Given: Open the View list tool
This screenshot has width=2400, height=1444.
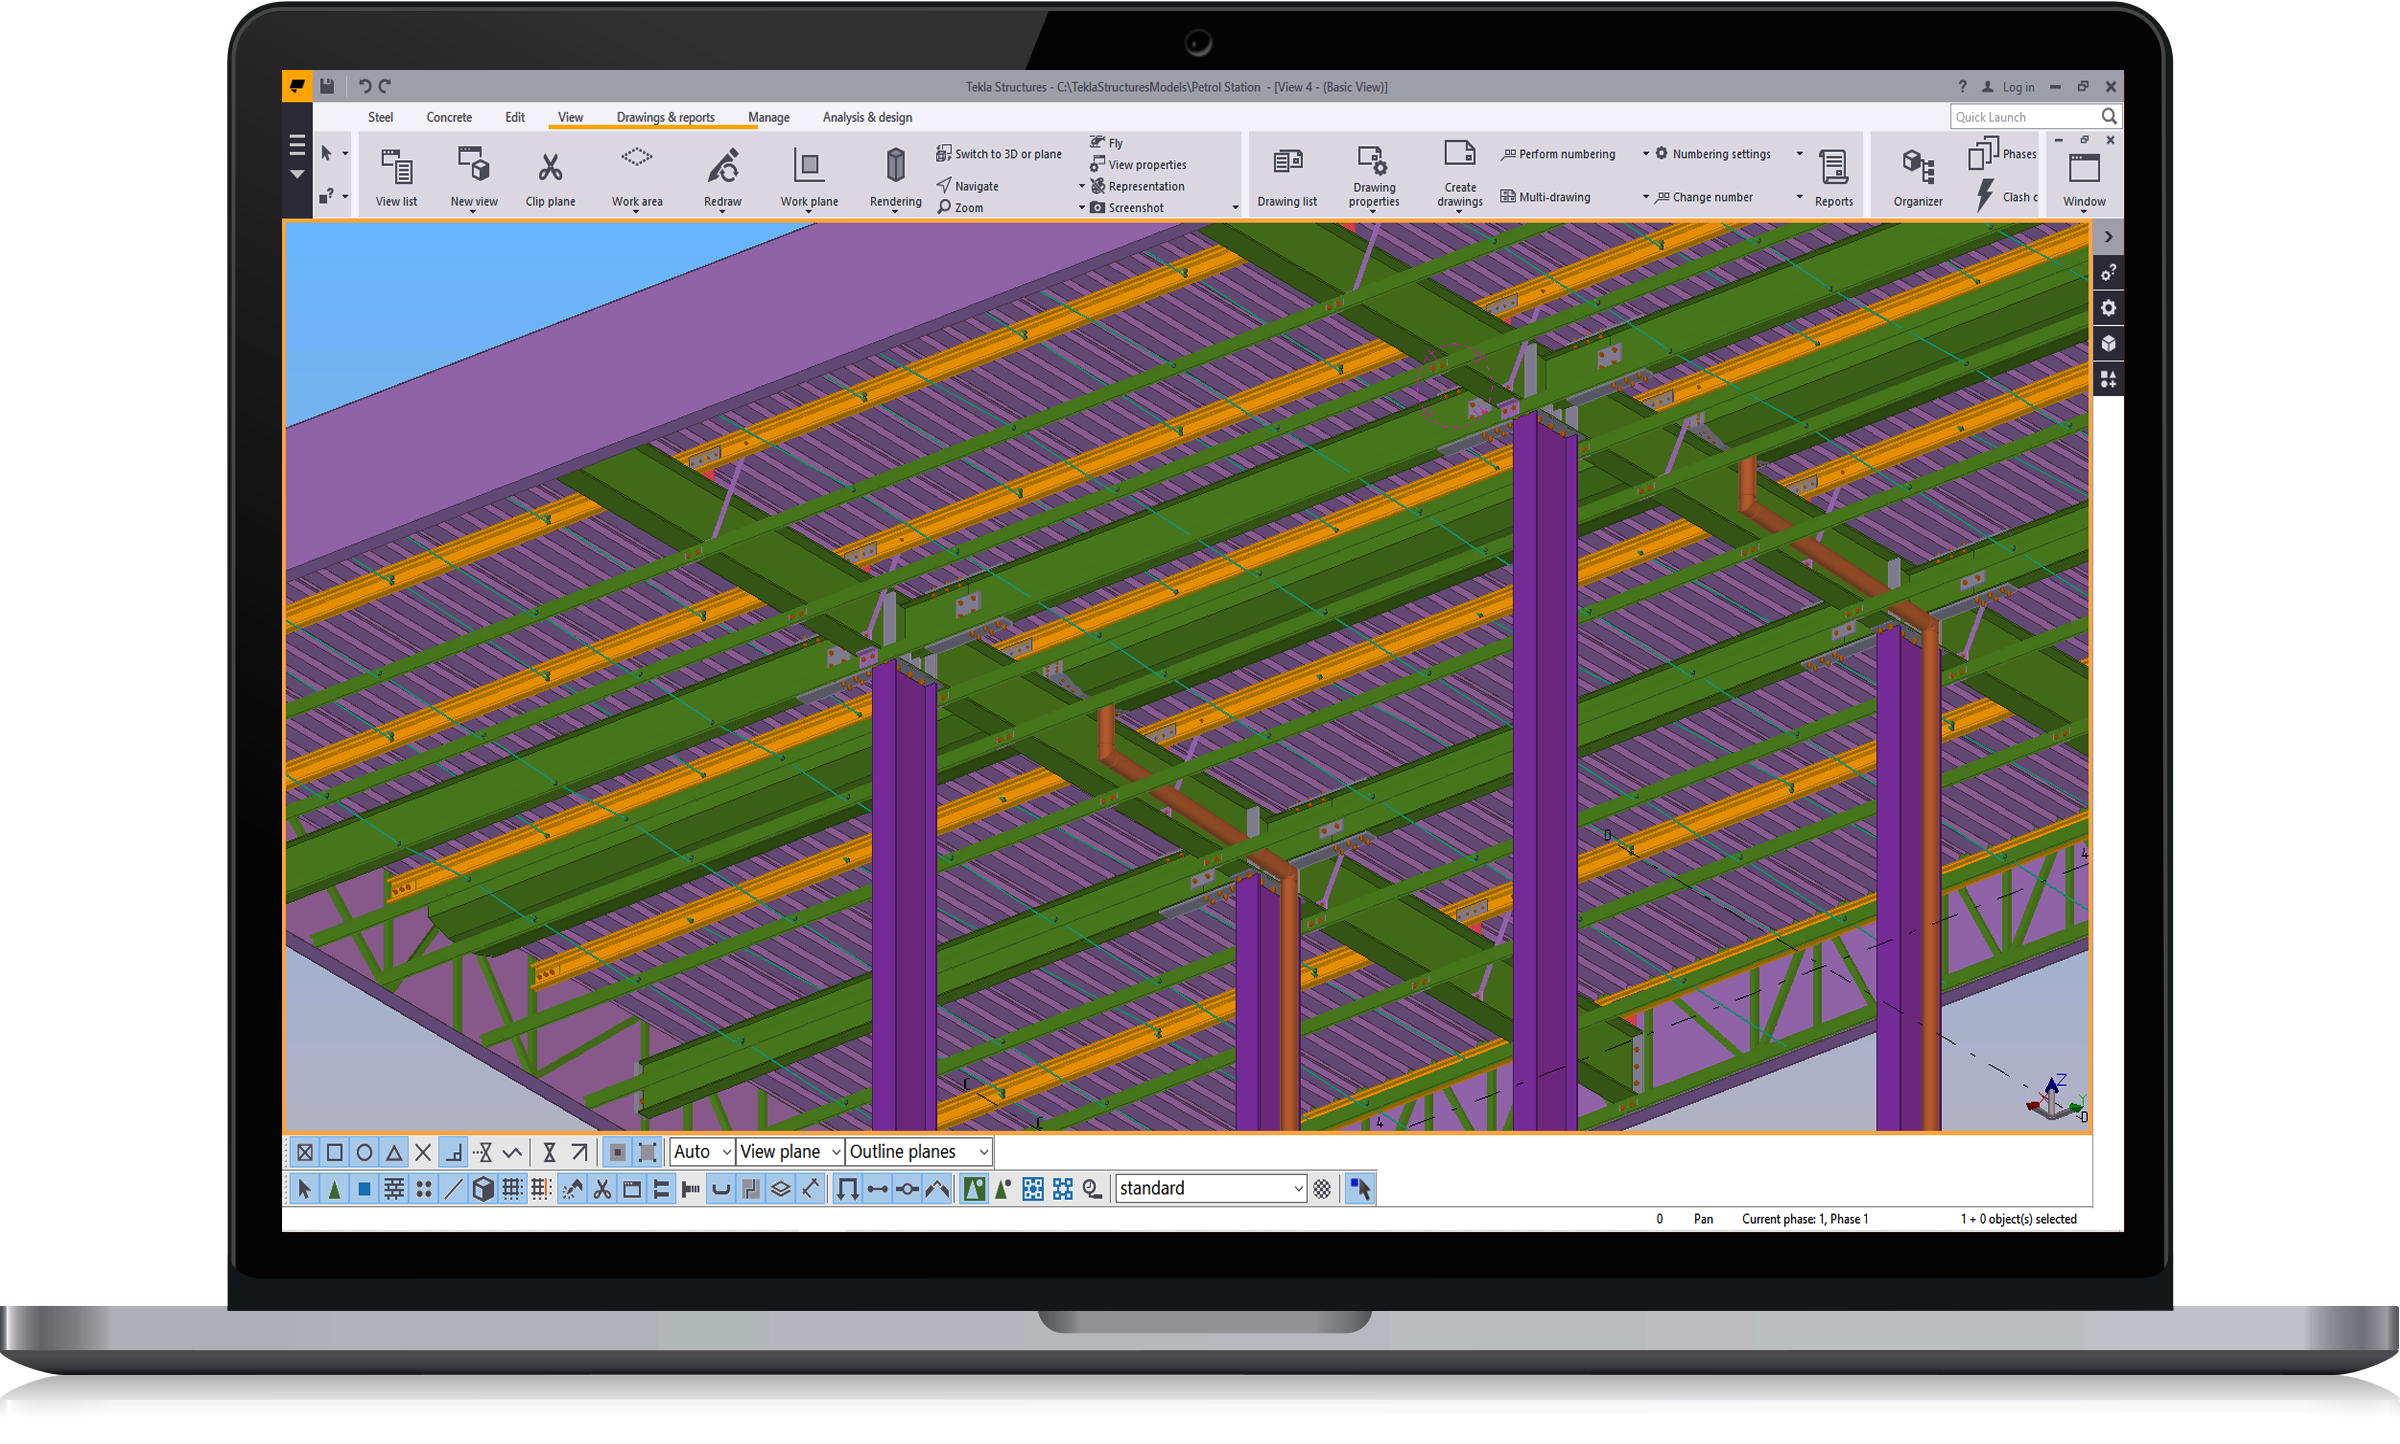Looking at the screenshot, I should tap(396, 177).
